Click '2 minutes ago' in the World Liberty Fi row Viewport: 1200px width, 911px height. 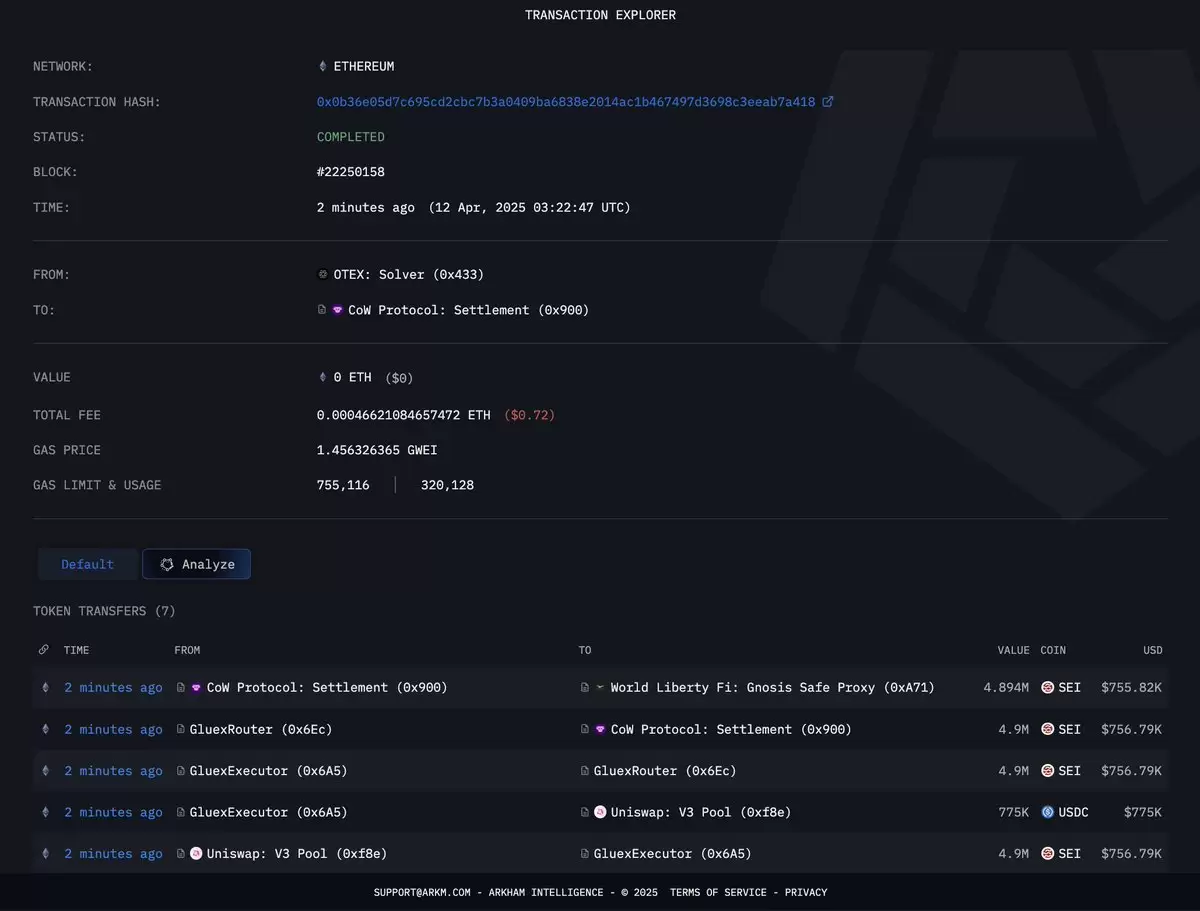tap(113, 688)
